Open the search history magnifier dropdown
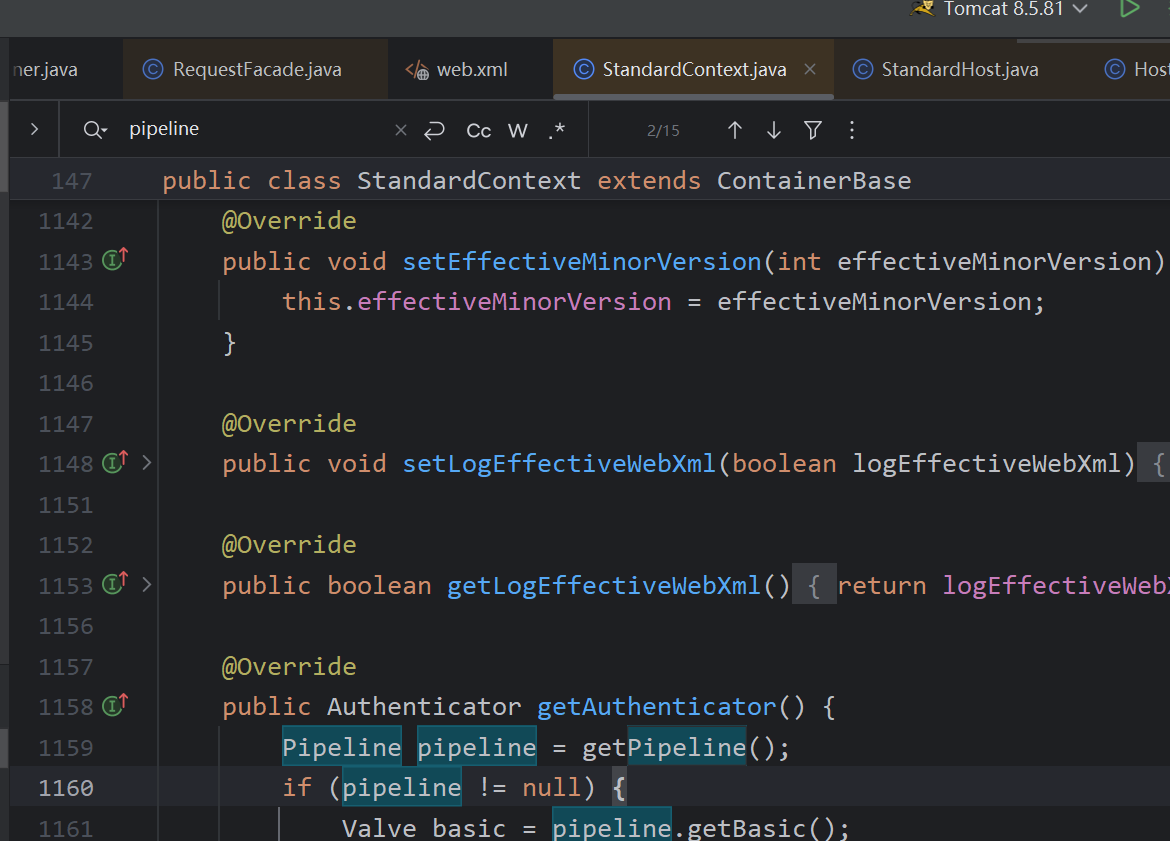1170x841 pixels. tap(95, 130)
